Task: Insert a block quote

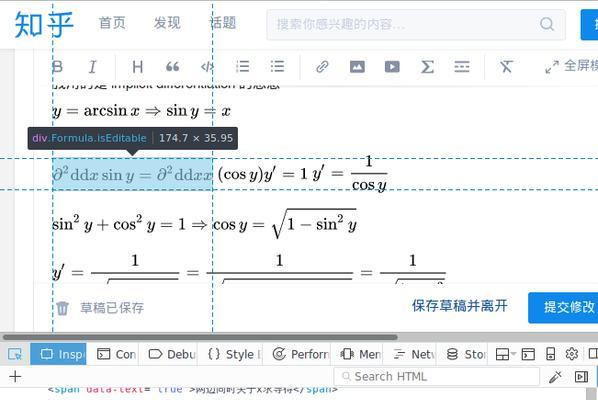Action: (172, 67)
